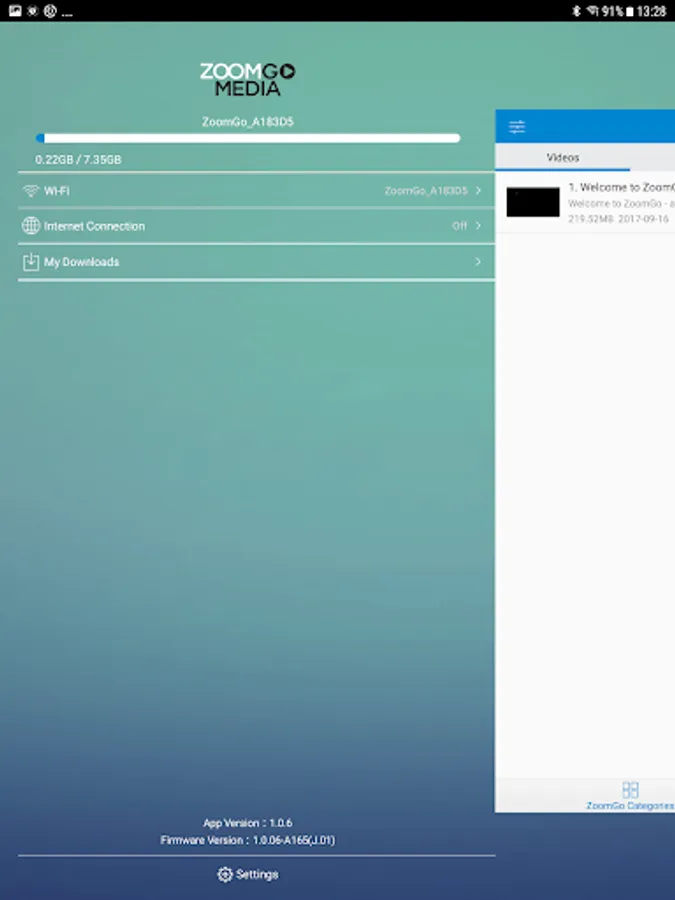Tap the '0.22GB / 7.35GB' storage text
675x900 pixels.
click(78, 160)
